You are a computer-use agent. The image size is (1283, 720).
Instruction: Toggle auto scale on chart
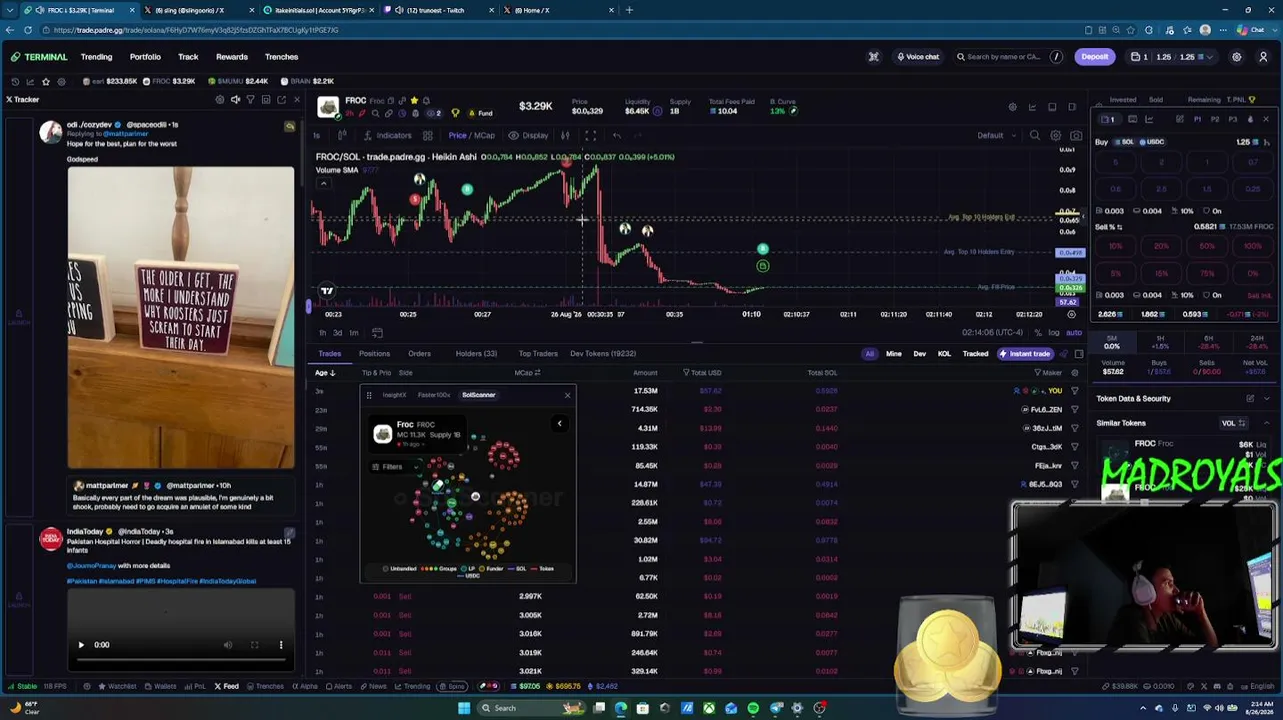[x=1073, y=333]
